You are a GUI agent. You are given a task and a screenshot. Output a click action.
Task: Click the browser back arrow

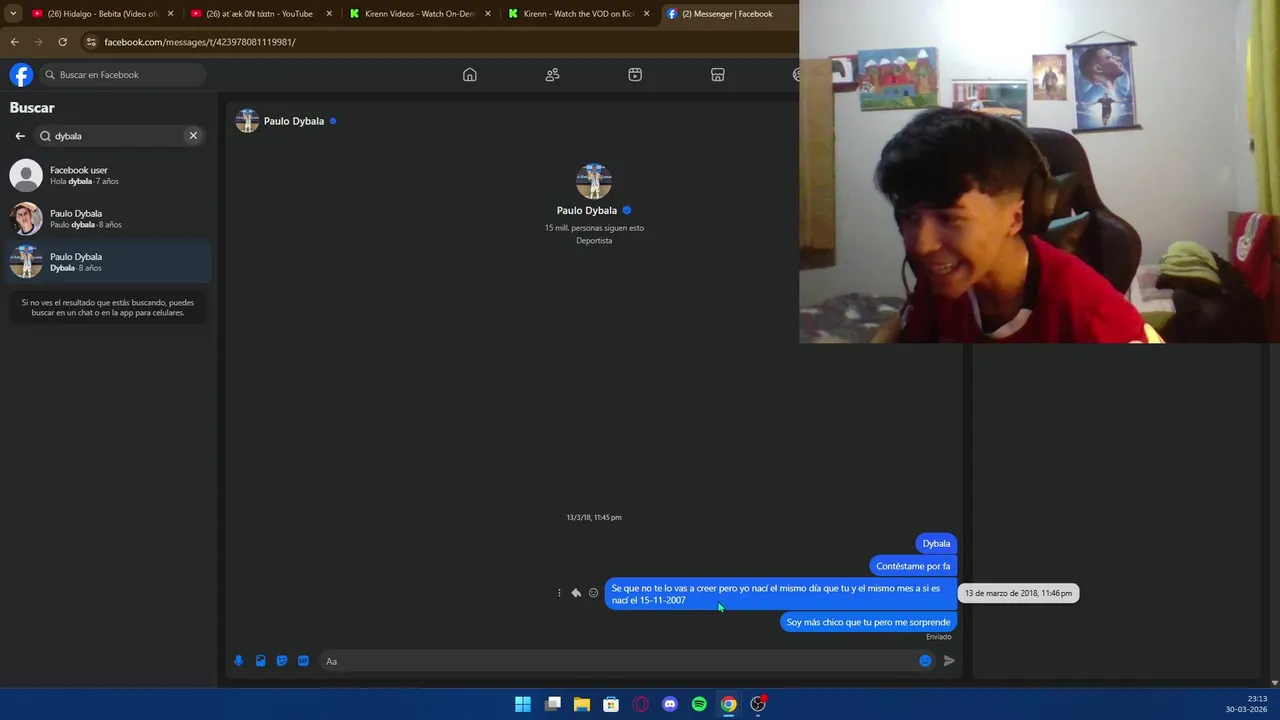14,42
